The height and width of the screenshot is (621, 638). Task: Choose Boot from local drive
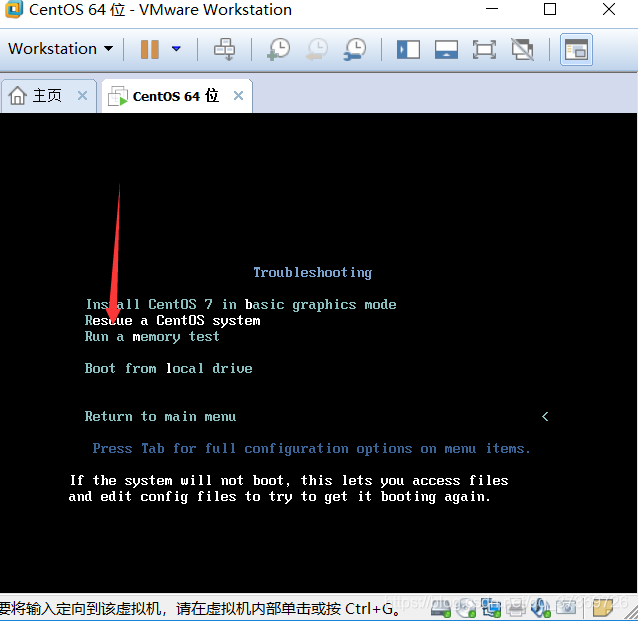[168, 368]
